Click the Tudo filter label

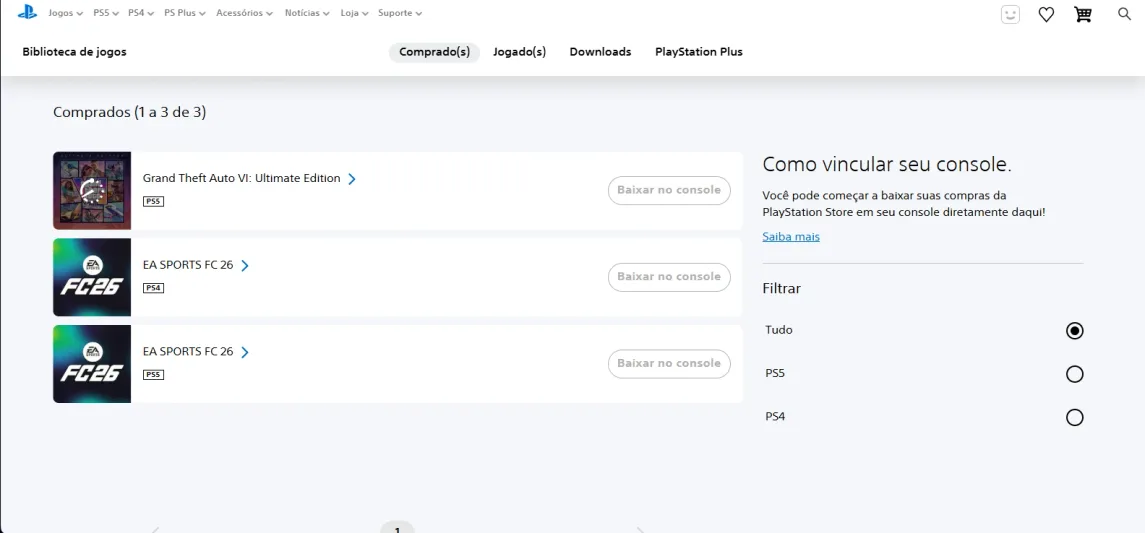coord(778,330)
